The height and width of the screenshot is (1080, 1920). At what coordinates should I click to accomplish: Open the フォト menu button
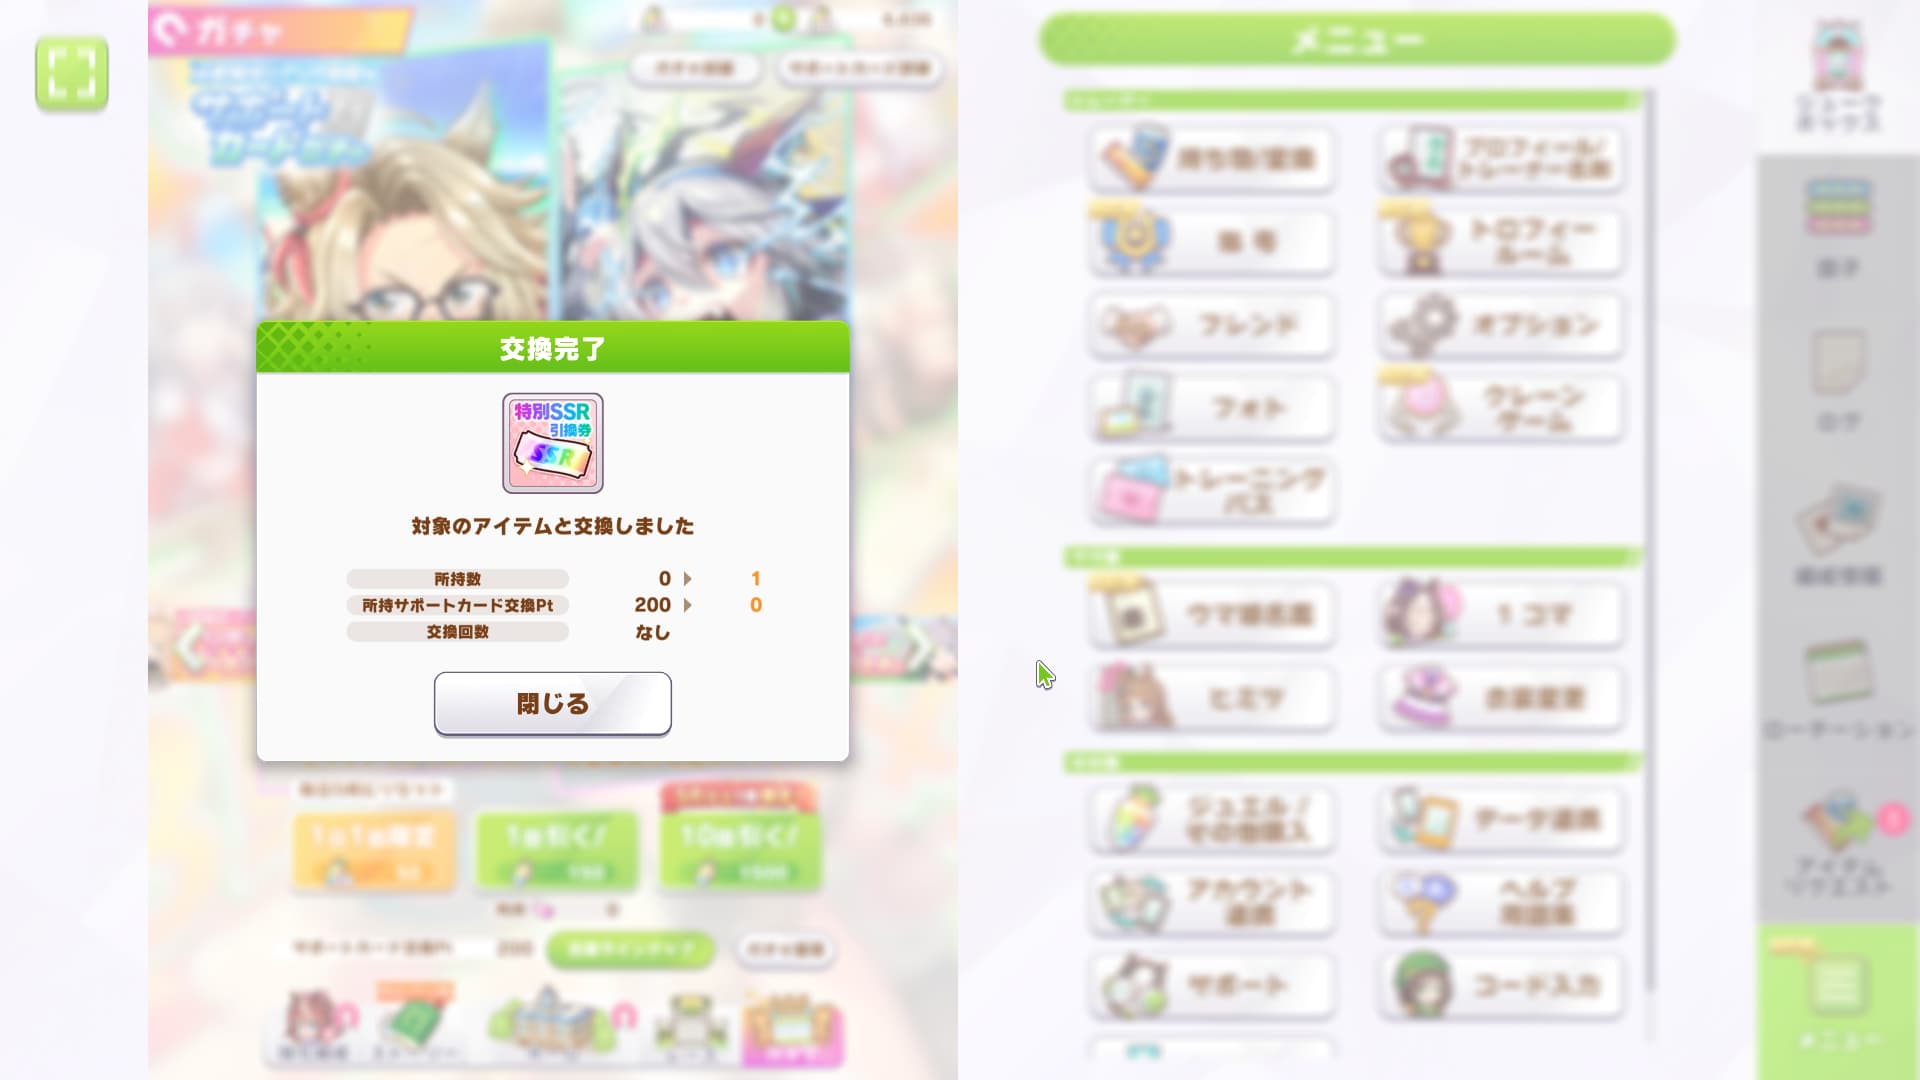tap(1212, 408)
